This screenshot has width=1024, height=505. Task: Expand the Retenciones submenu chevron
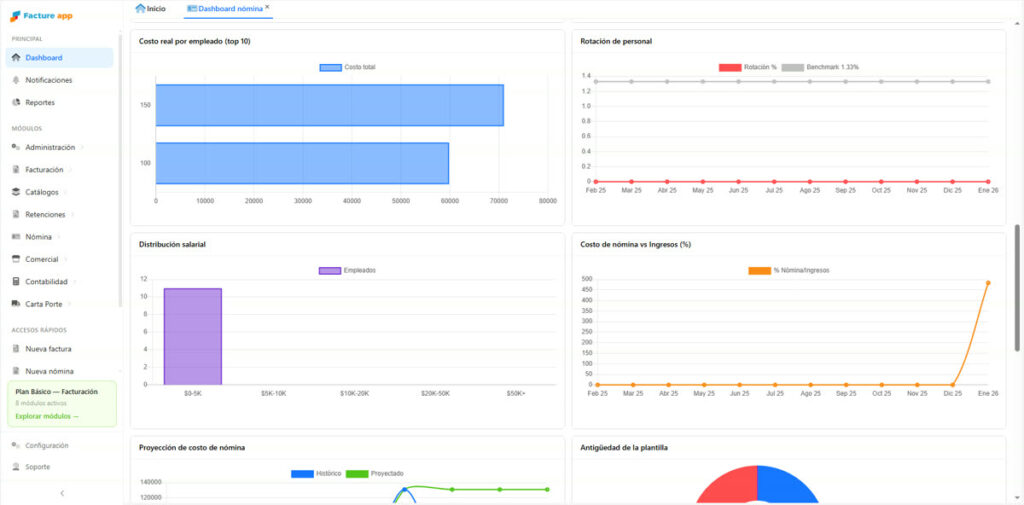[x=72, y=214]
